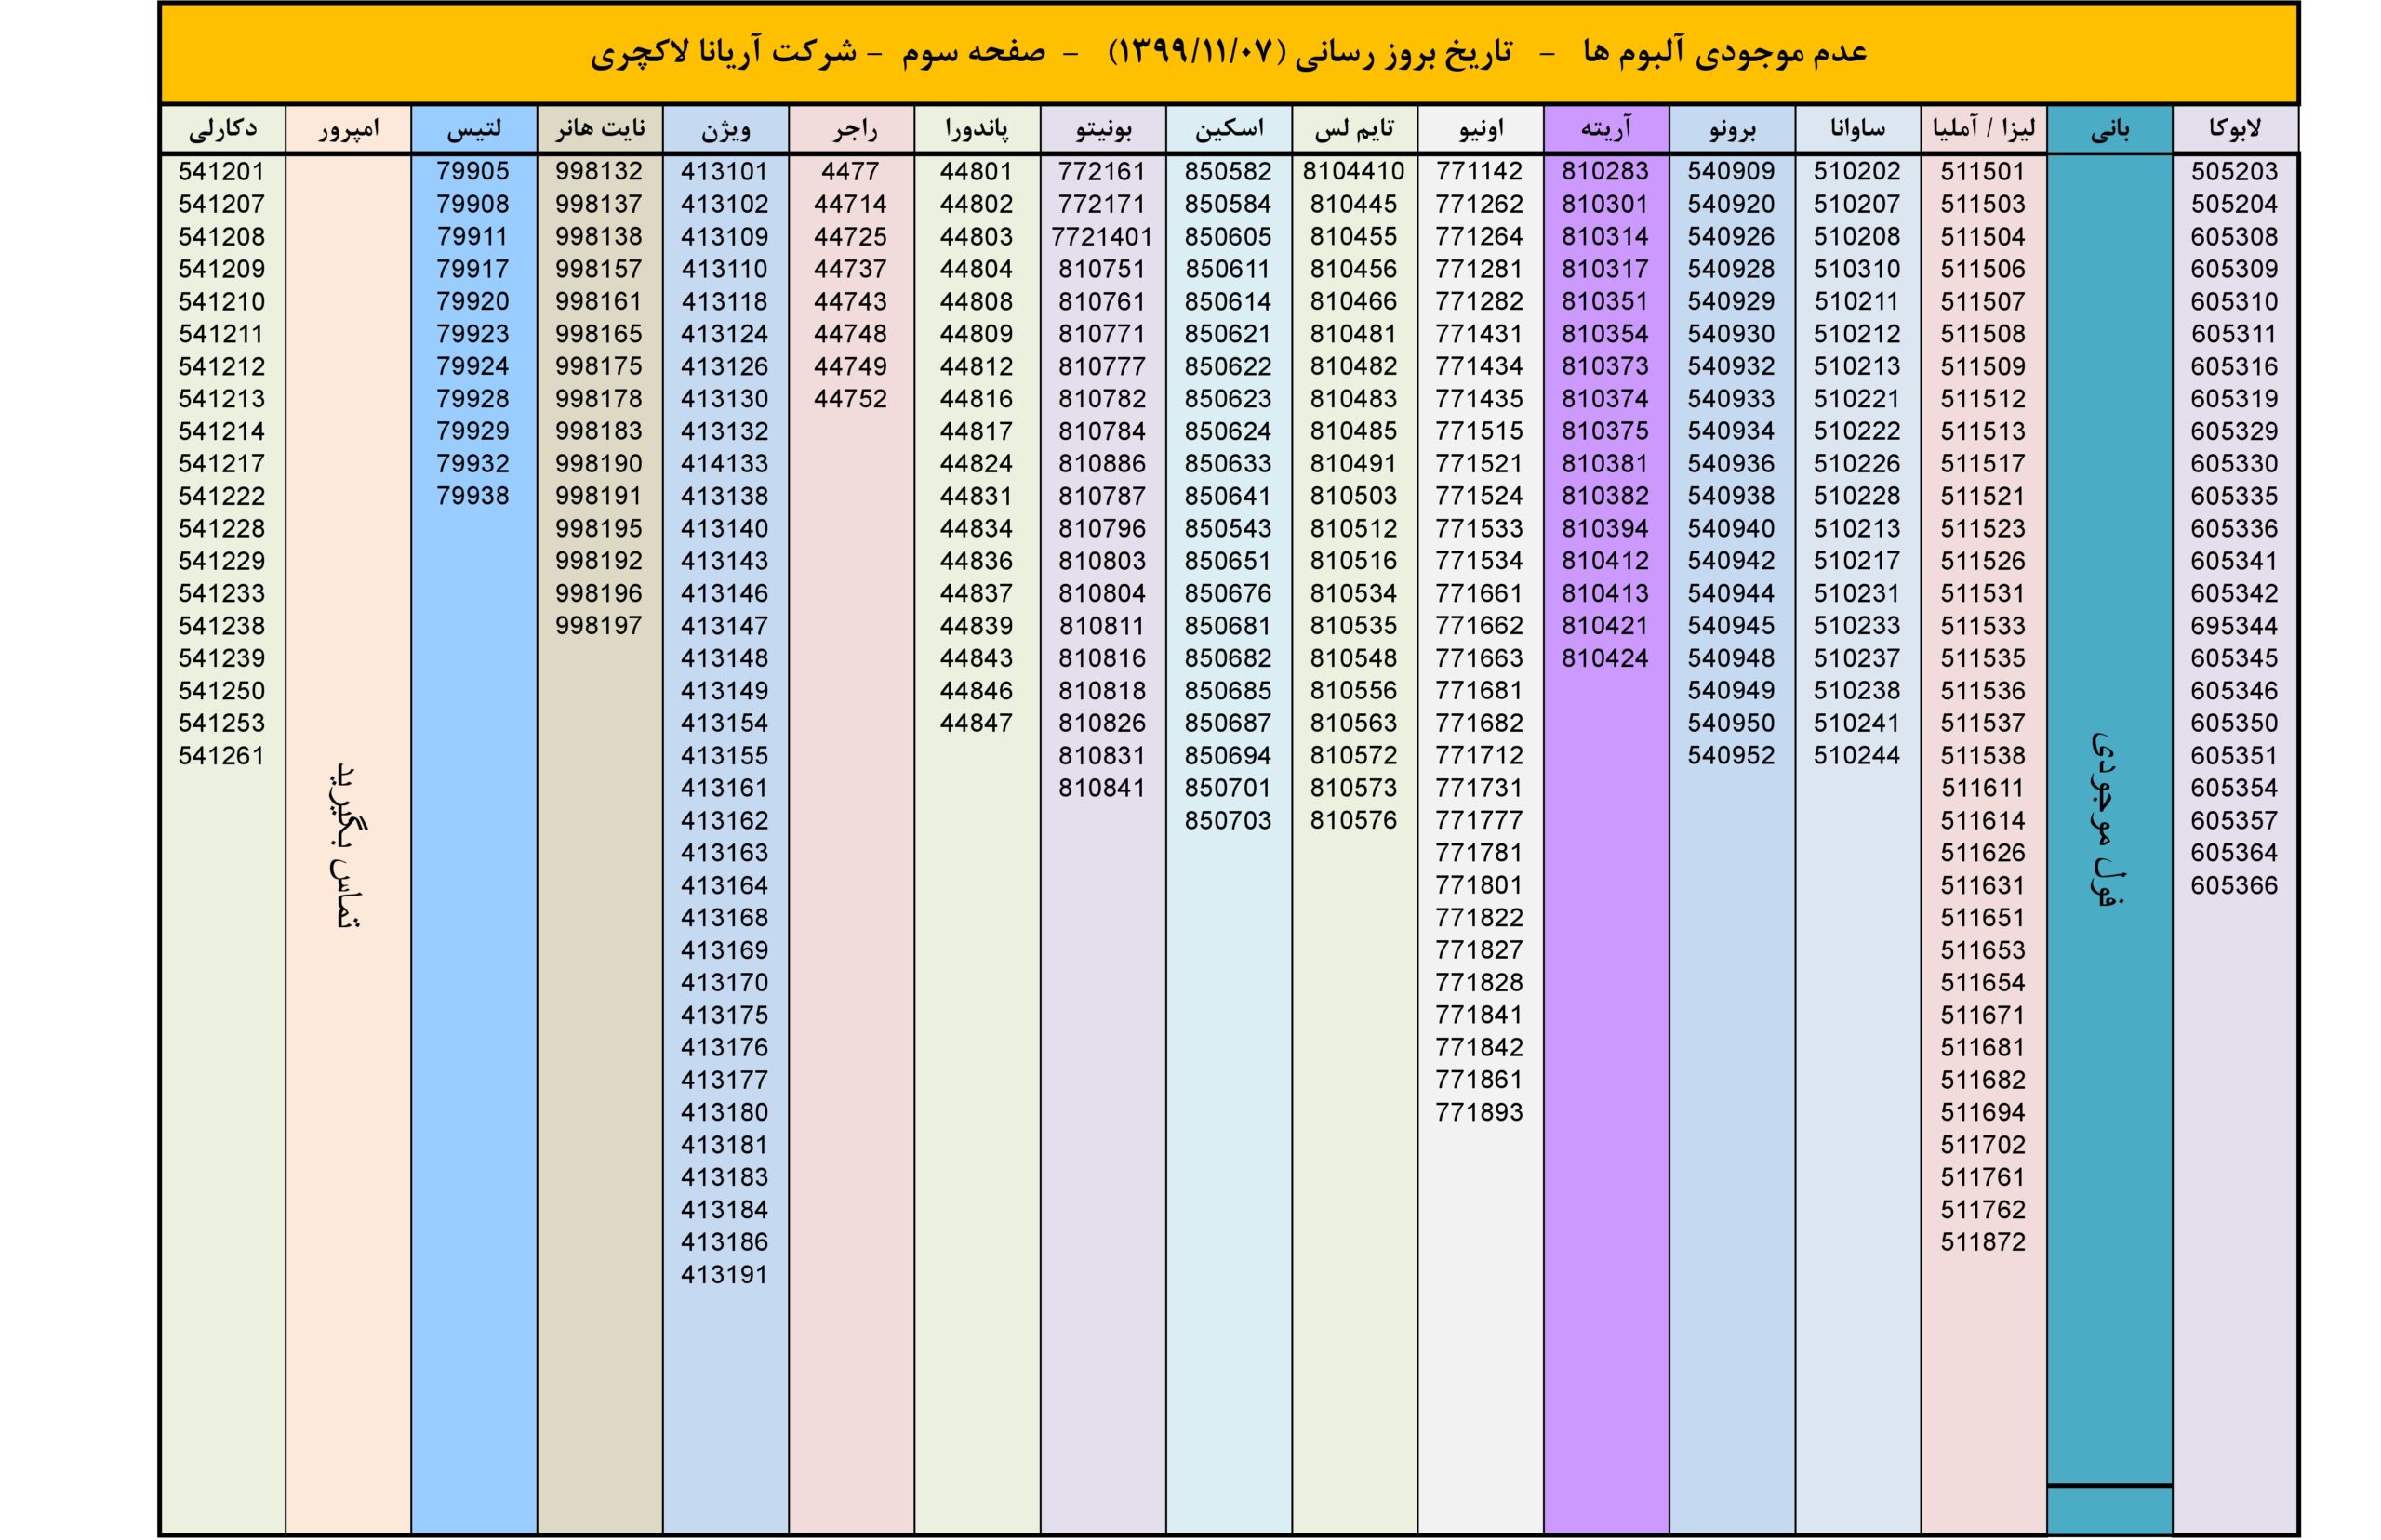
Task: Select code 510310
Action: coord(1856,269)
